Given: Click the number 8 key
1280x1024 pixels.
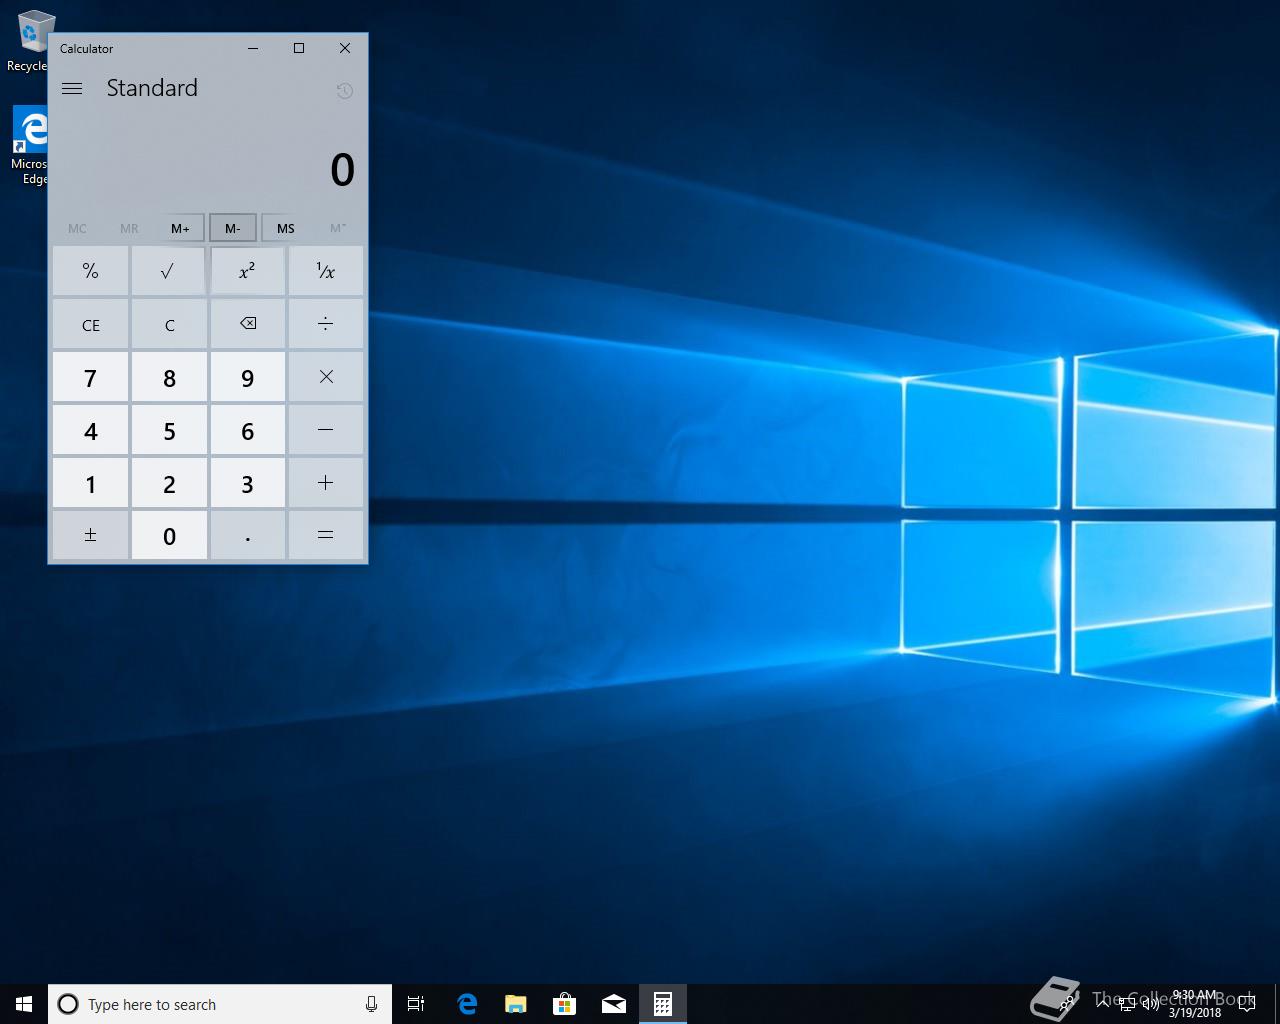Looking at the screenshot, I should point(169,377).
